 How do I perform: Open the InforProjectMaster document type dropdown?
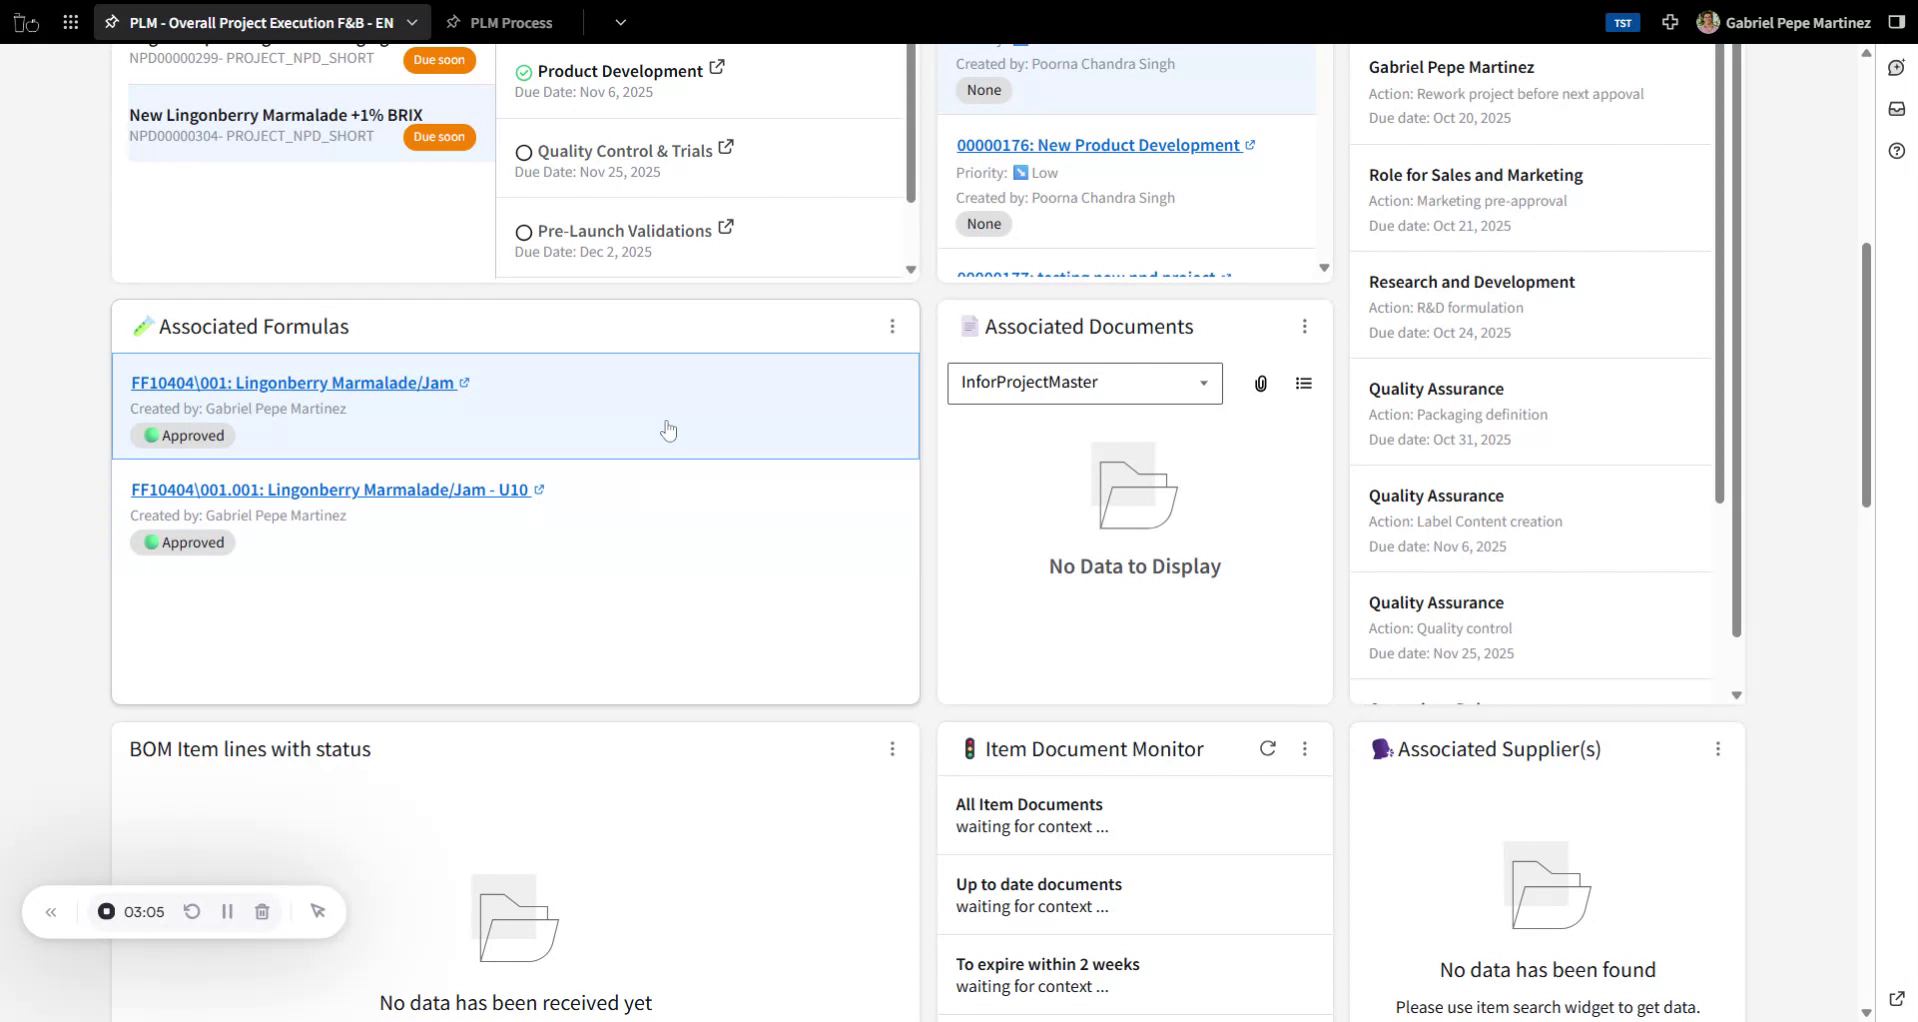[x=1202, y=383]
